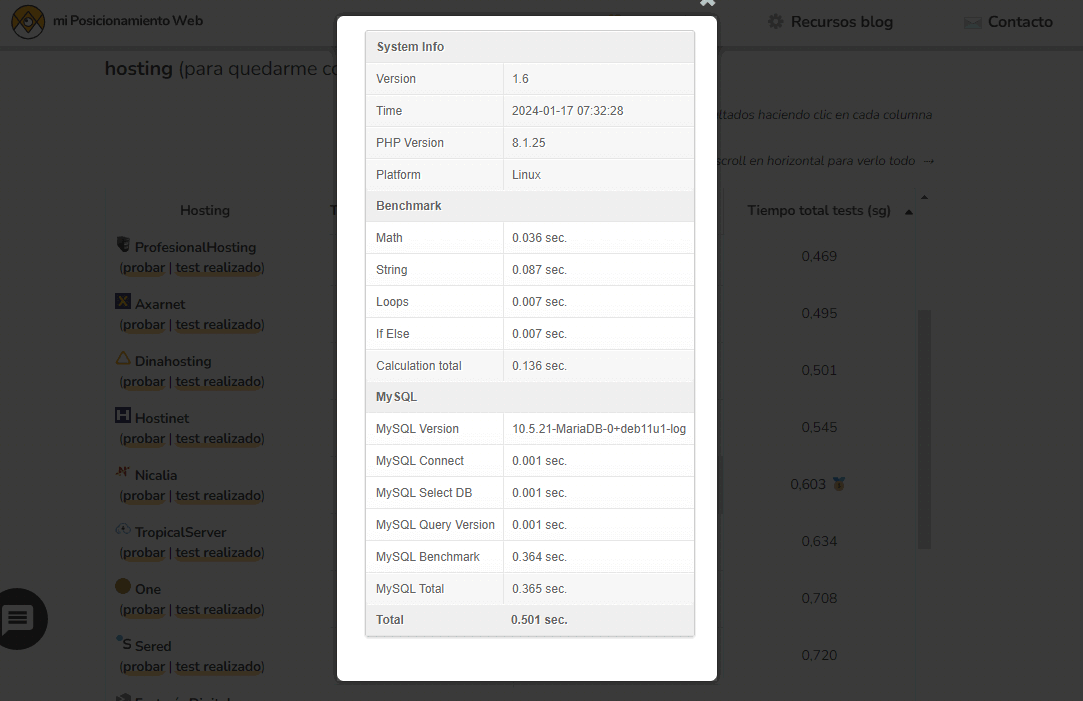
Task: Click the ProfesionalHosting shield icon
Action: point(123,244)
